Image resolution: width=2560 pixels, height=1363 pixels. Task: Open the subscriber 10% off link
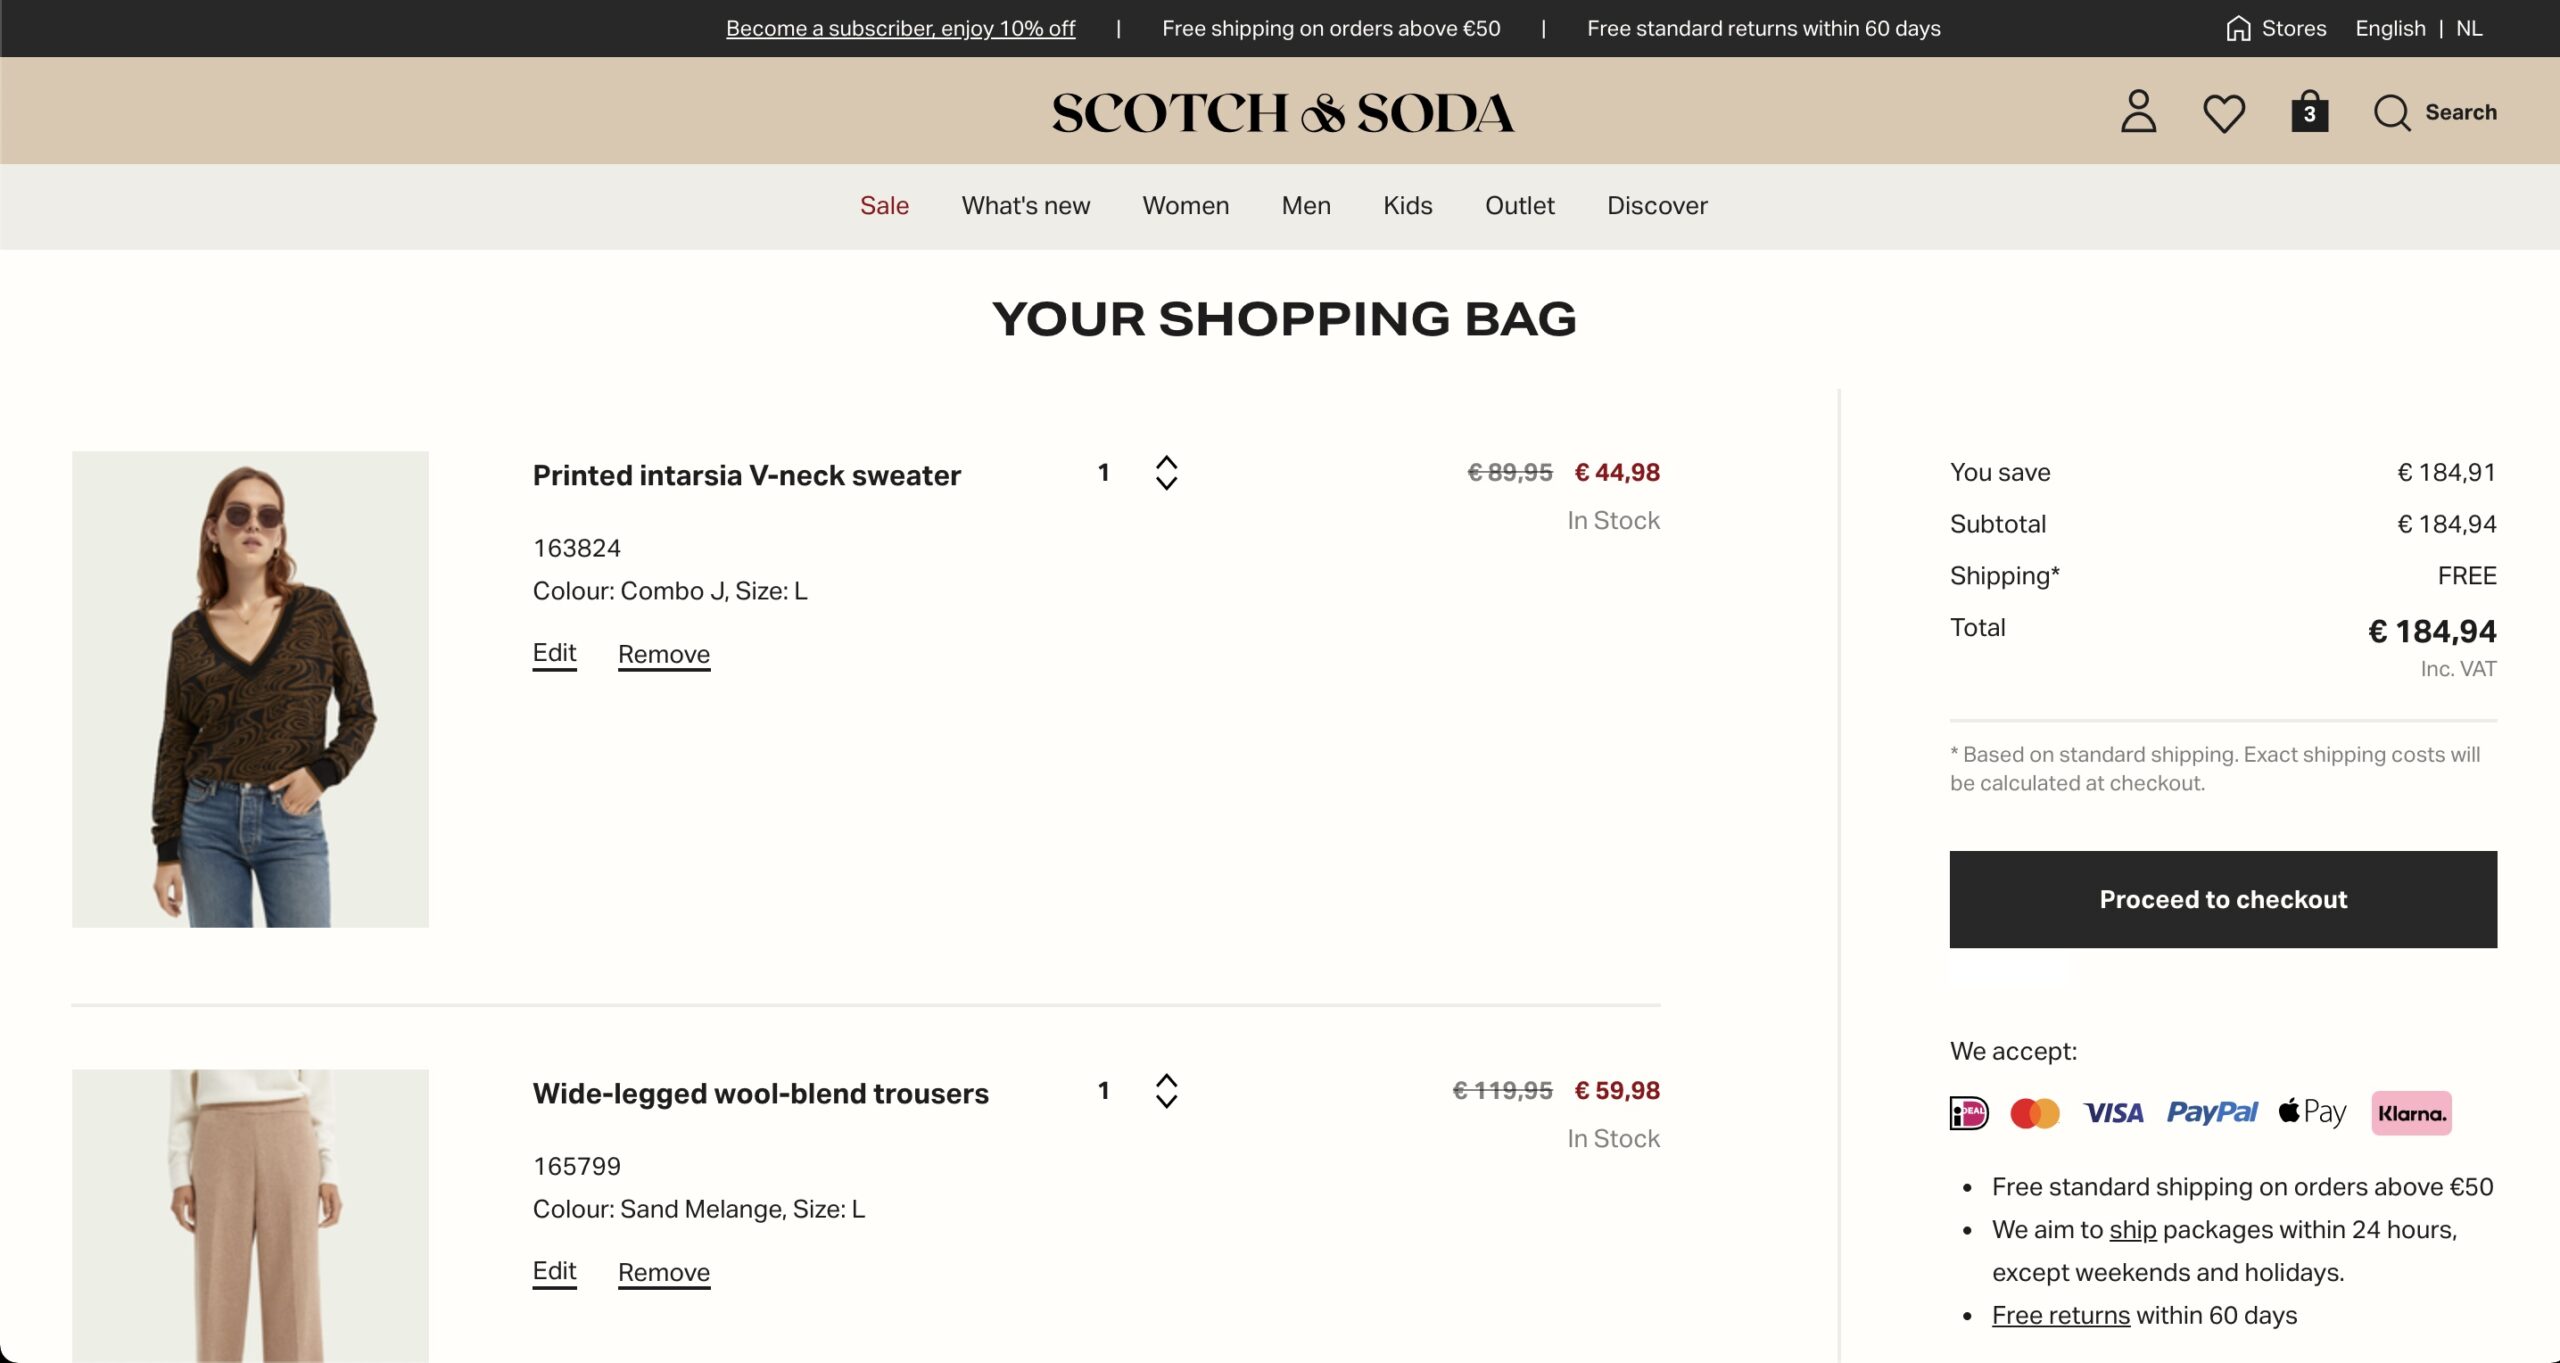tap(900, 28)
